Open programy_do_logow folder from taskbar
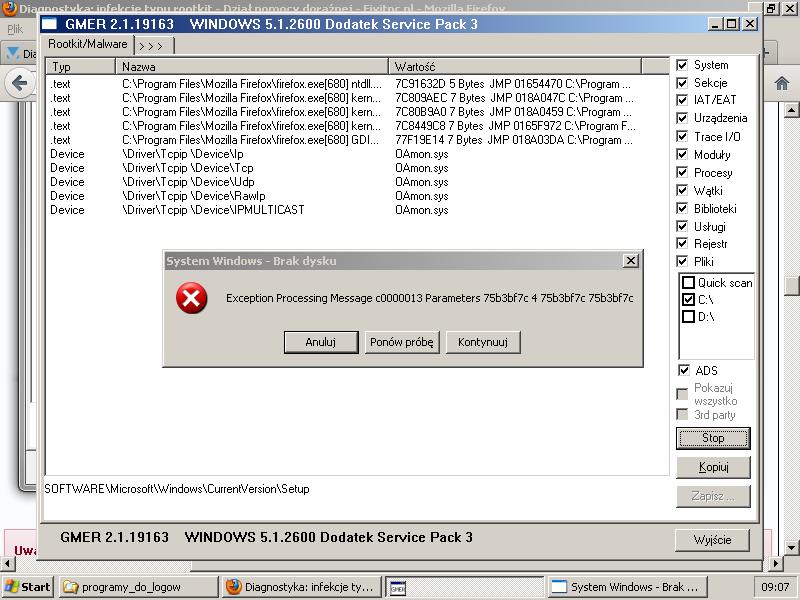Screen dimensions: 800x600 (x=138, y=587)
